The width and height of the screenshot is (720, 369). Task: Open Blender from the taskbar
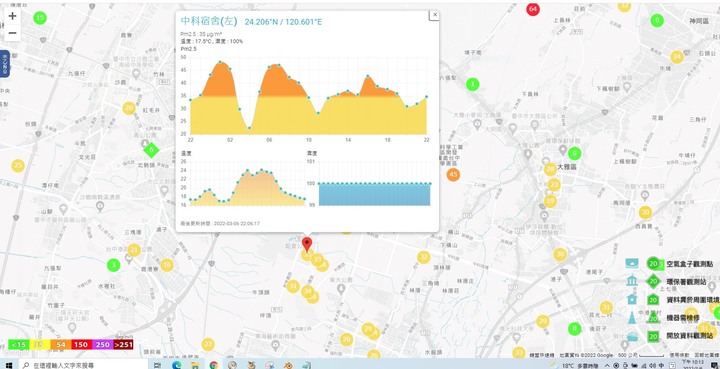pyautogui.click(x=287, y=365)
